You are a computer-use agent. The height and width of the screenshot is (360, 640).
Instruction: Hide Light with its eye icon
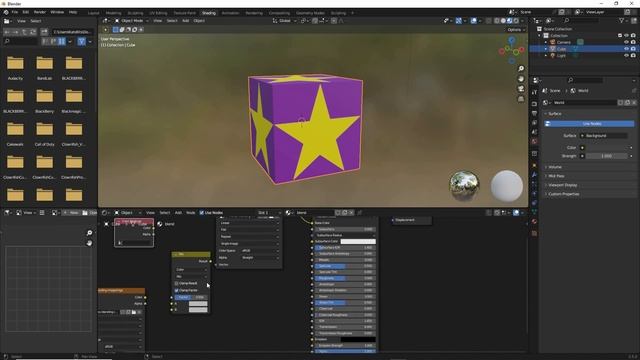(626, 55)
